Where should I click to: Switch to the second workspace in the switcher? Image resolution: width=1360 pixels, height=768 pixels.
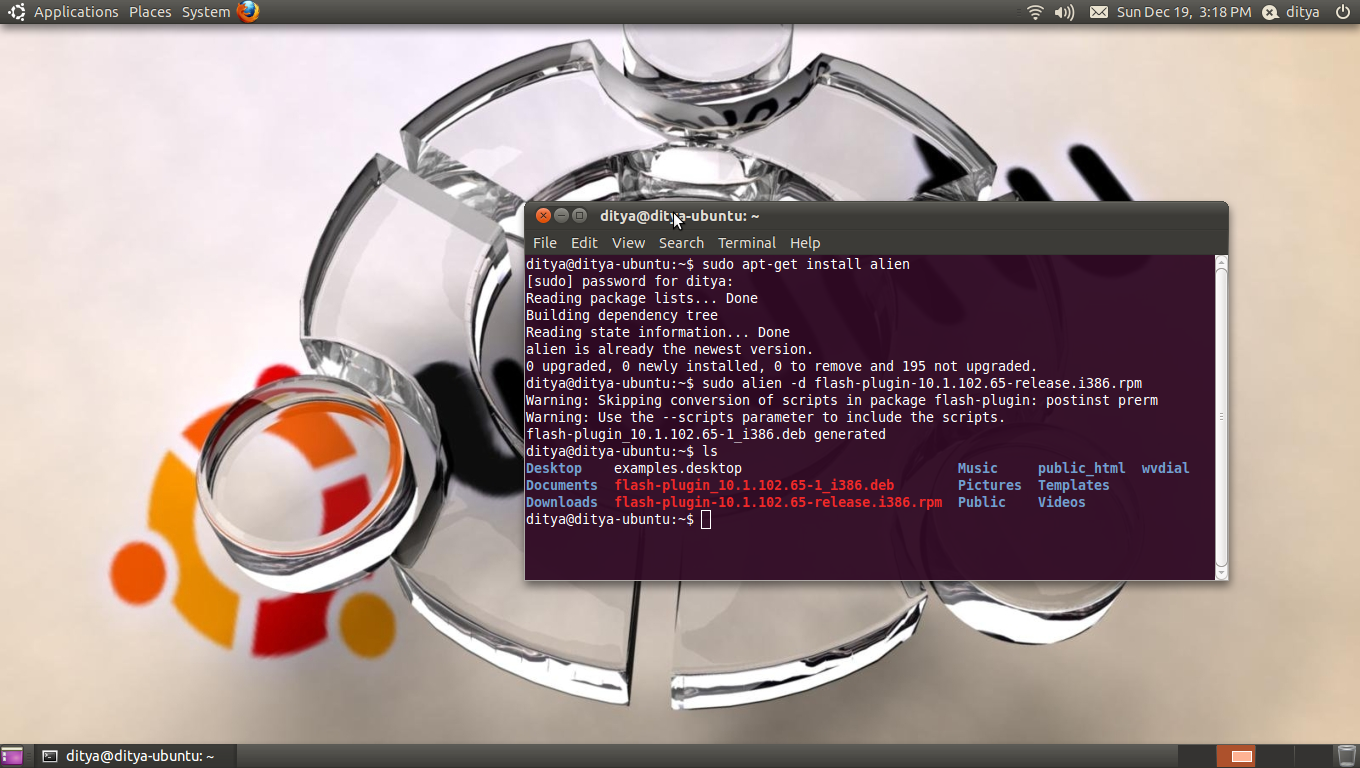click(x=1235, y=756)
